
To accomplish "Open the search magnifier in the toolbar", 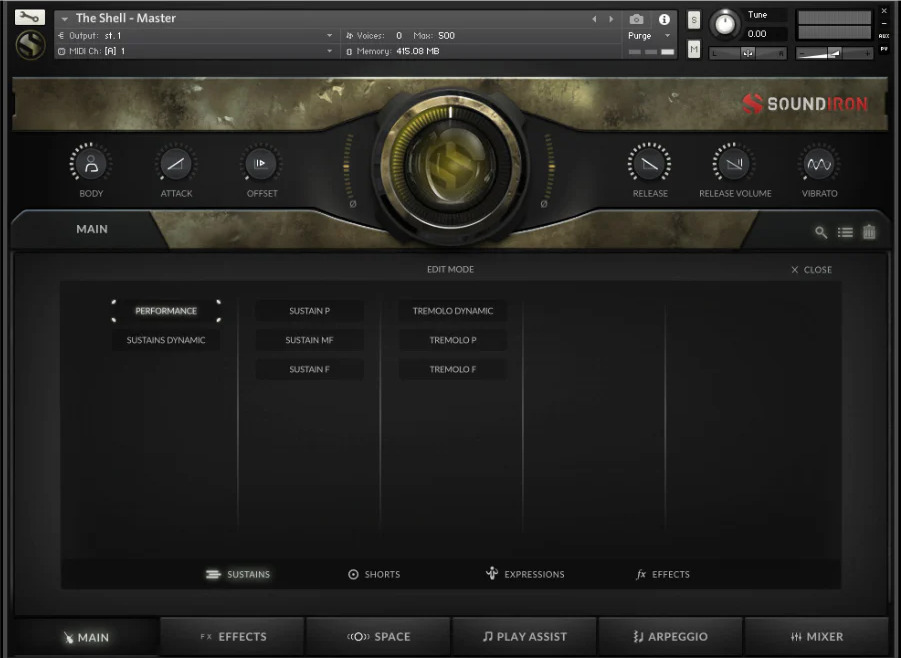I will point(820,232).
